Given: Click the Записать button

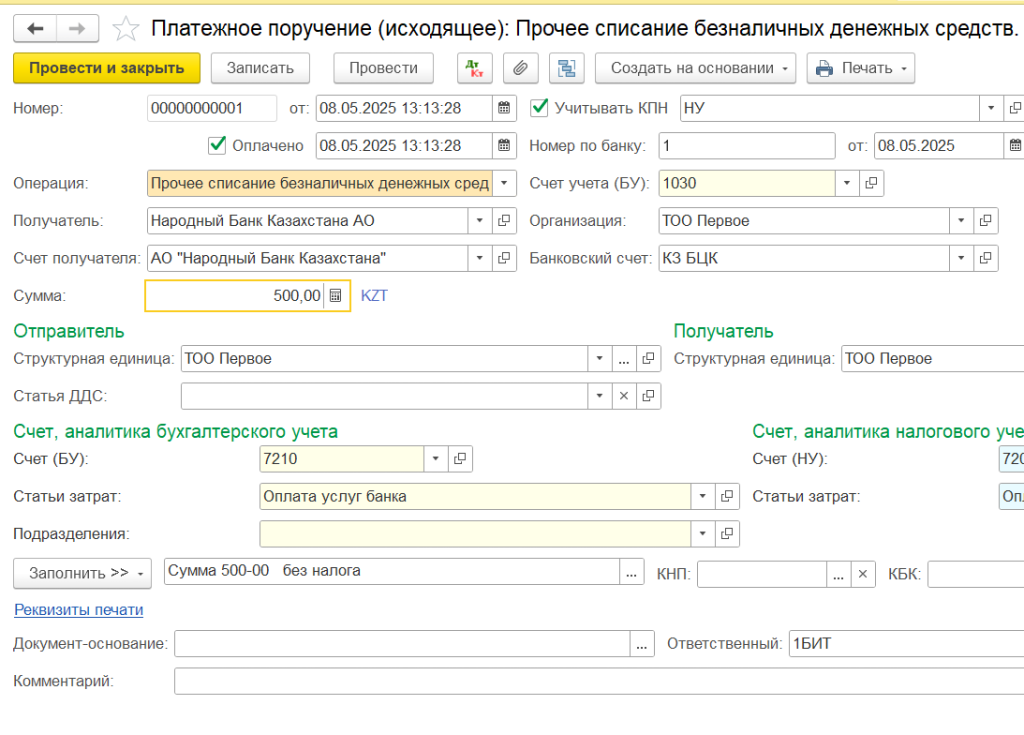Looking at the screenshot, I should click(260, 68).
